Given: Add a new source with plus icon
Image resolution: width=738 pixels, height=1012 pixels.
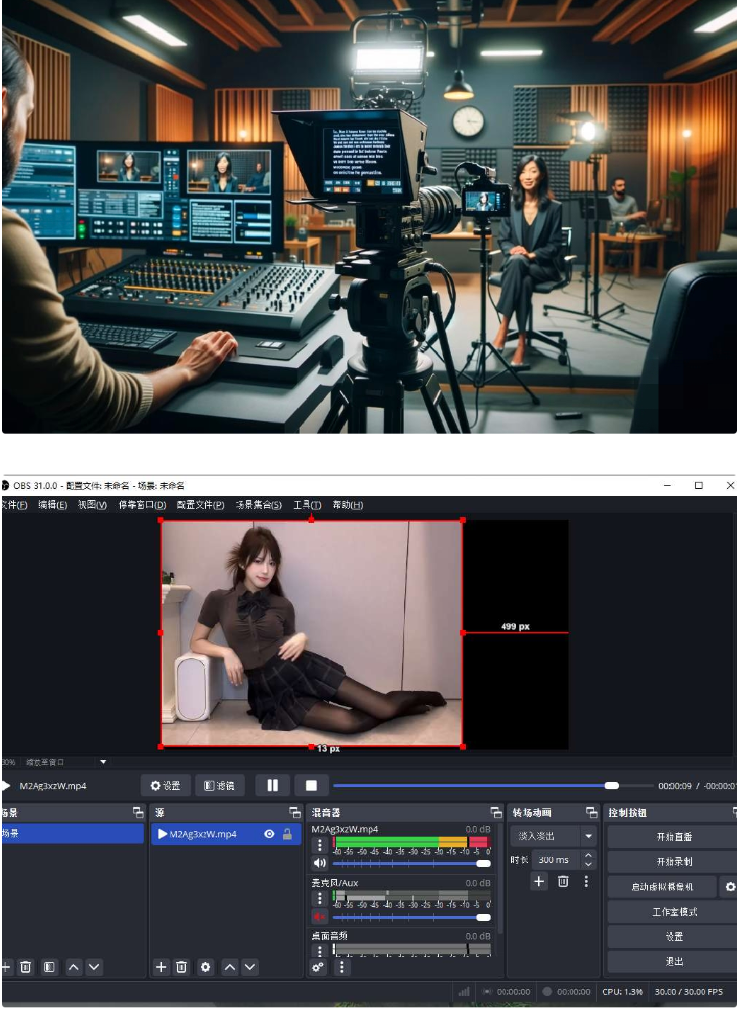Looking at the screenshot, I should (161, 967).
